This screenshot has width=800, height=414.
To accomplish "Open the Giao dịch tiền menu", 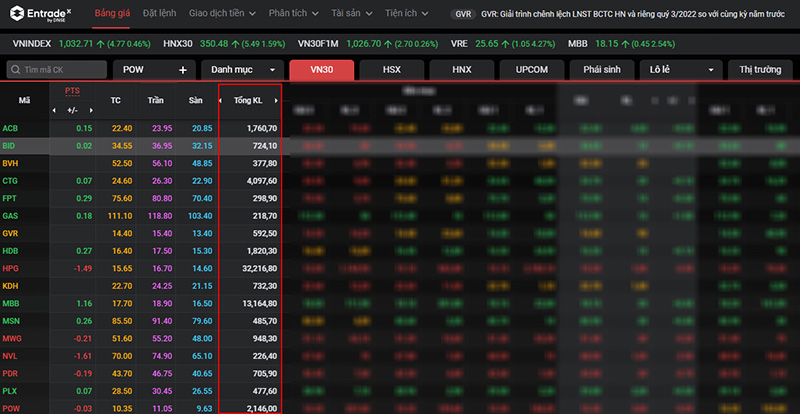I will (x=223, y=15).
